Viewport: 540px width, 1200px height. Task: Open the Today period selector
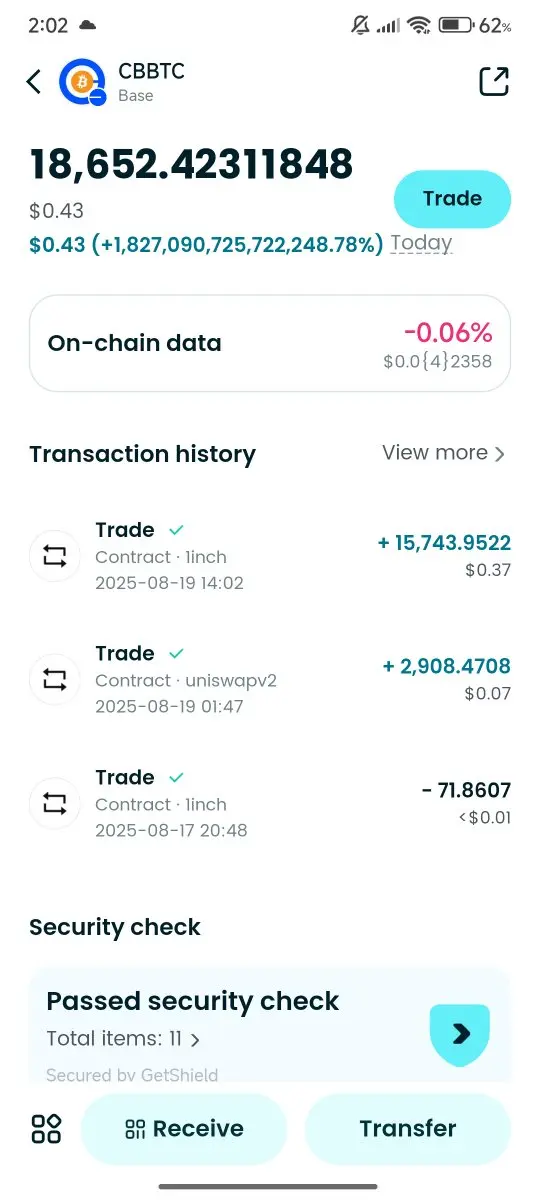coord(421,243)
